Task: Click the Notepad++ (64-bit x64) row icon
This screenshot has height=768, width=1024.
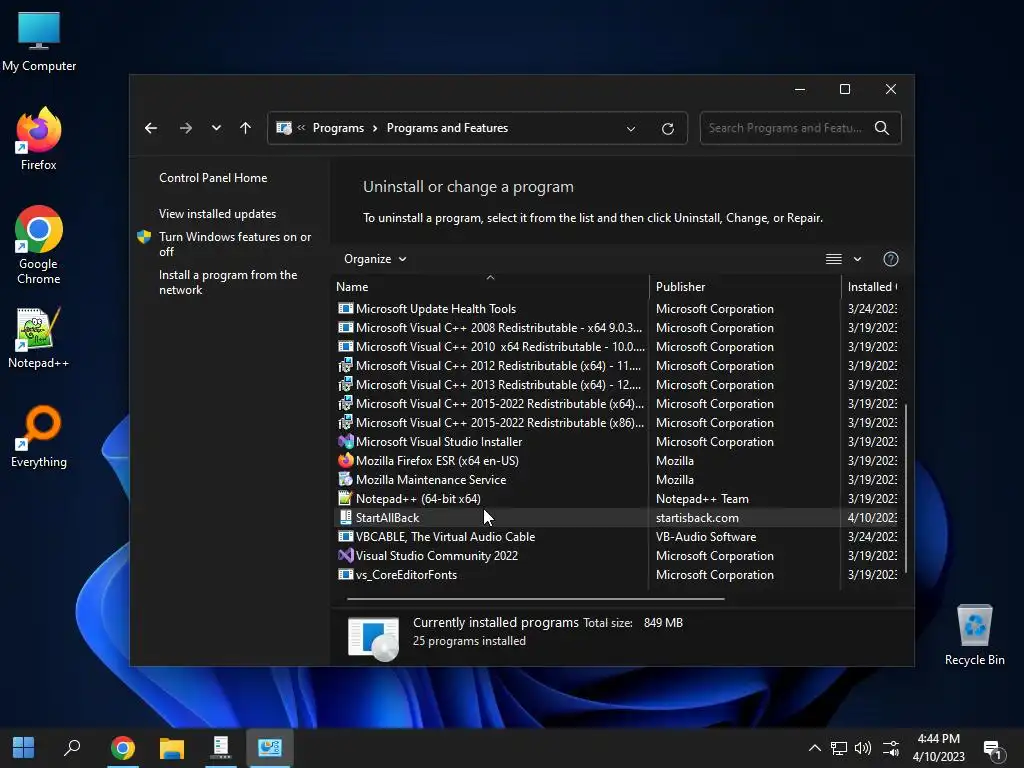Action: pos(345,498)
